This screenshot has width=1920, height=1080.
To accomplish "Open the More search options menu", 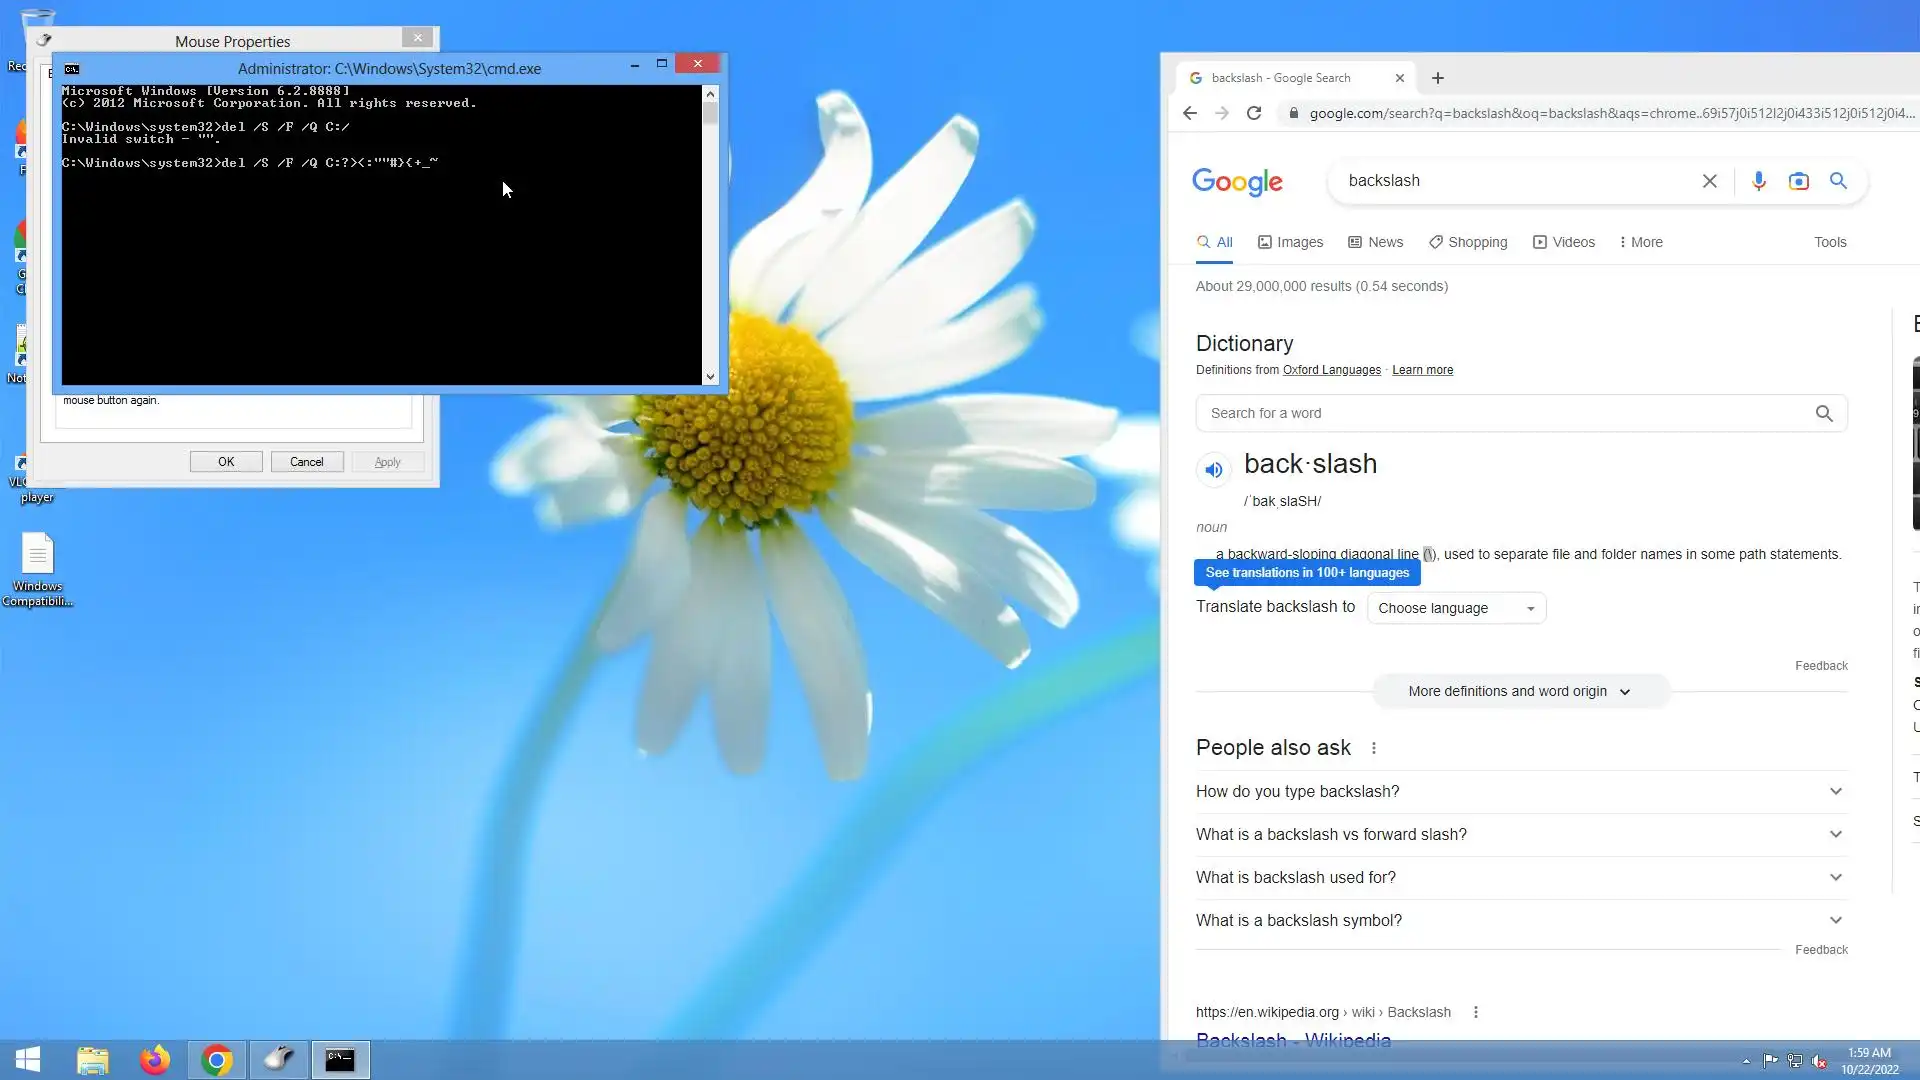I will pos(1640,242).
